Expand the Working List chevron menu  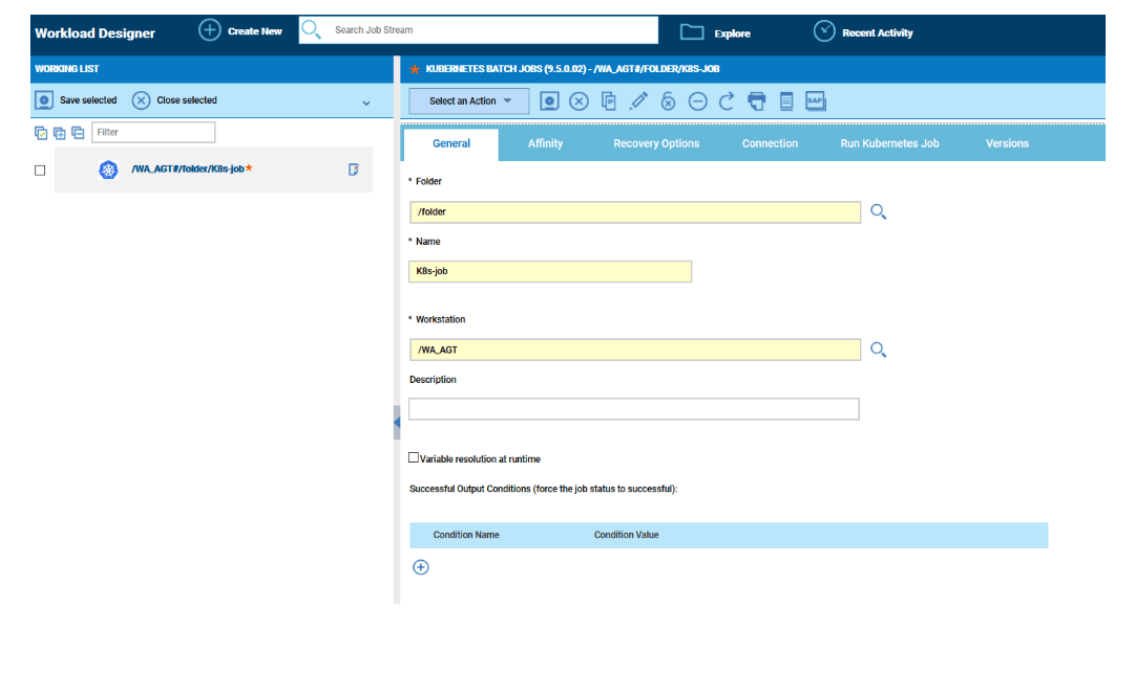point(366,102)
